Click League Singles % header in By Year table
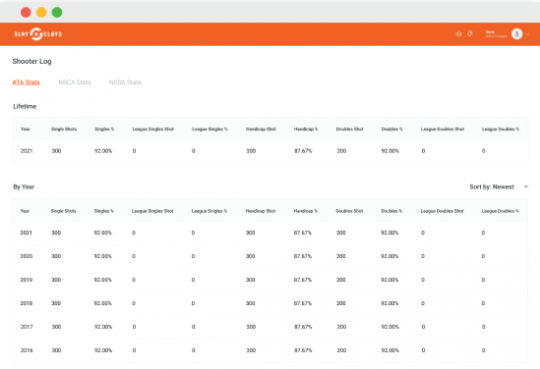 (x=209, y=211)
